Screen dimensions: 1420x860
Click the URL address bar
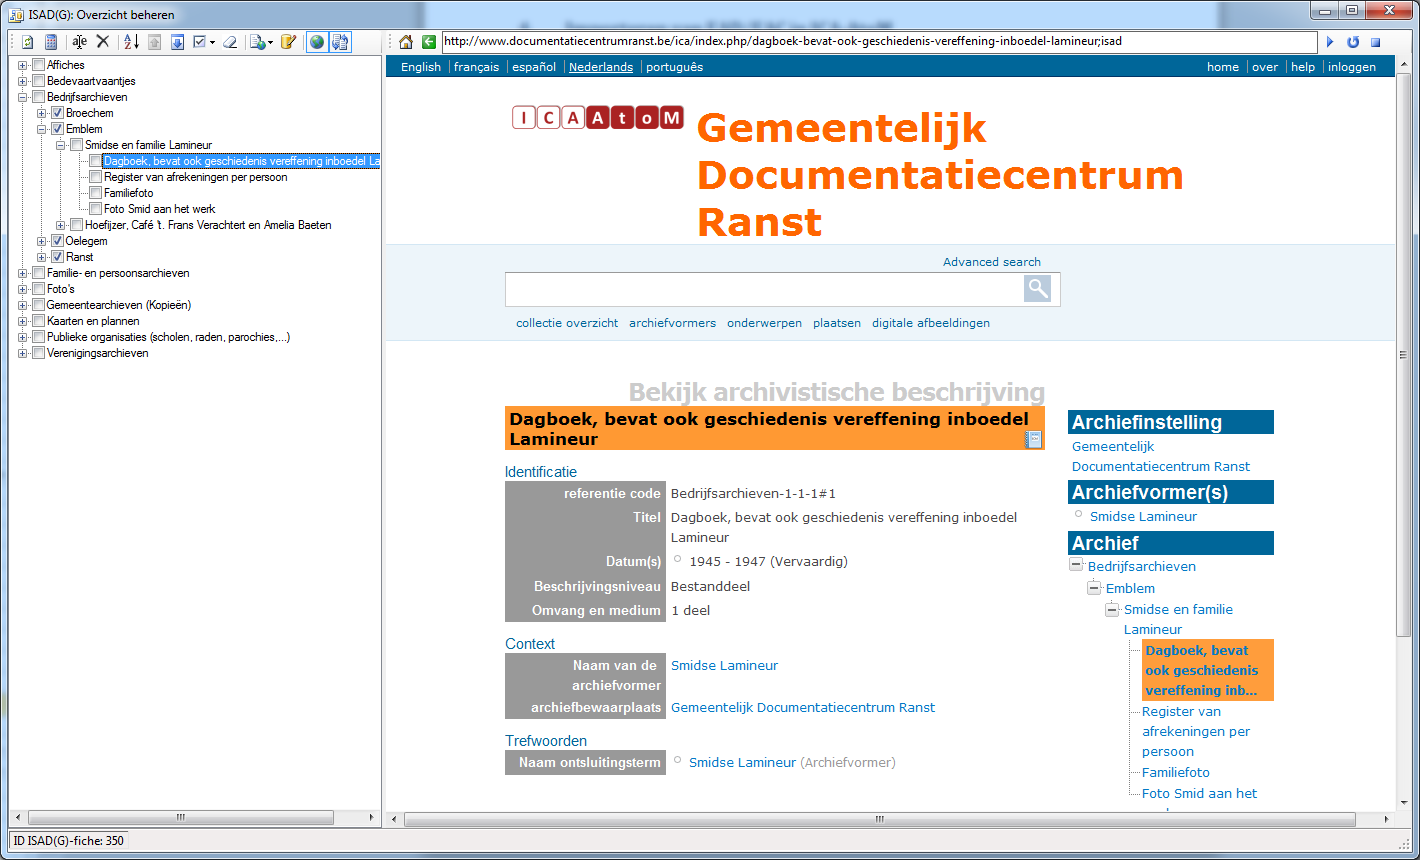click(x=879, y=42)
